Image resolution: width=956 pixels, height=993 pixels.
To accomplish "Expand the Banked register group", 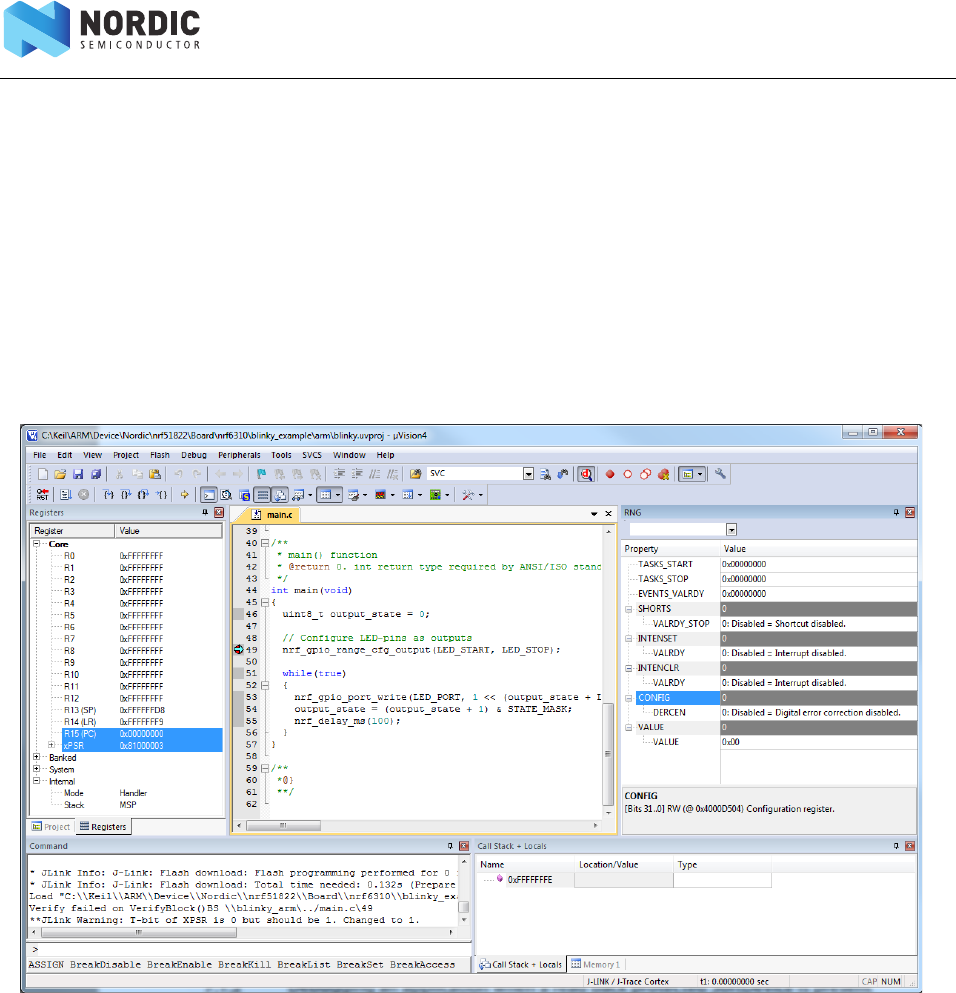I will point(36,757).
